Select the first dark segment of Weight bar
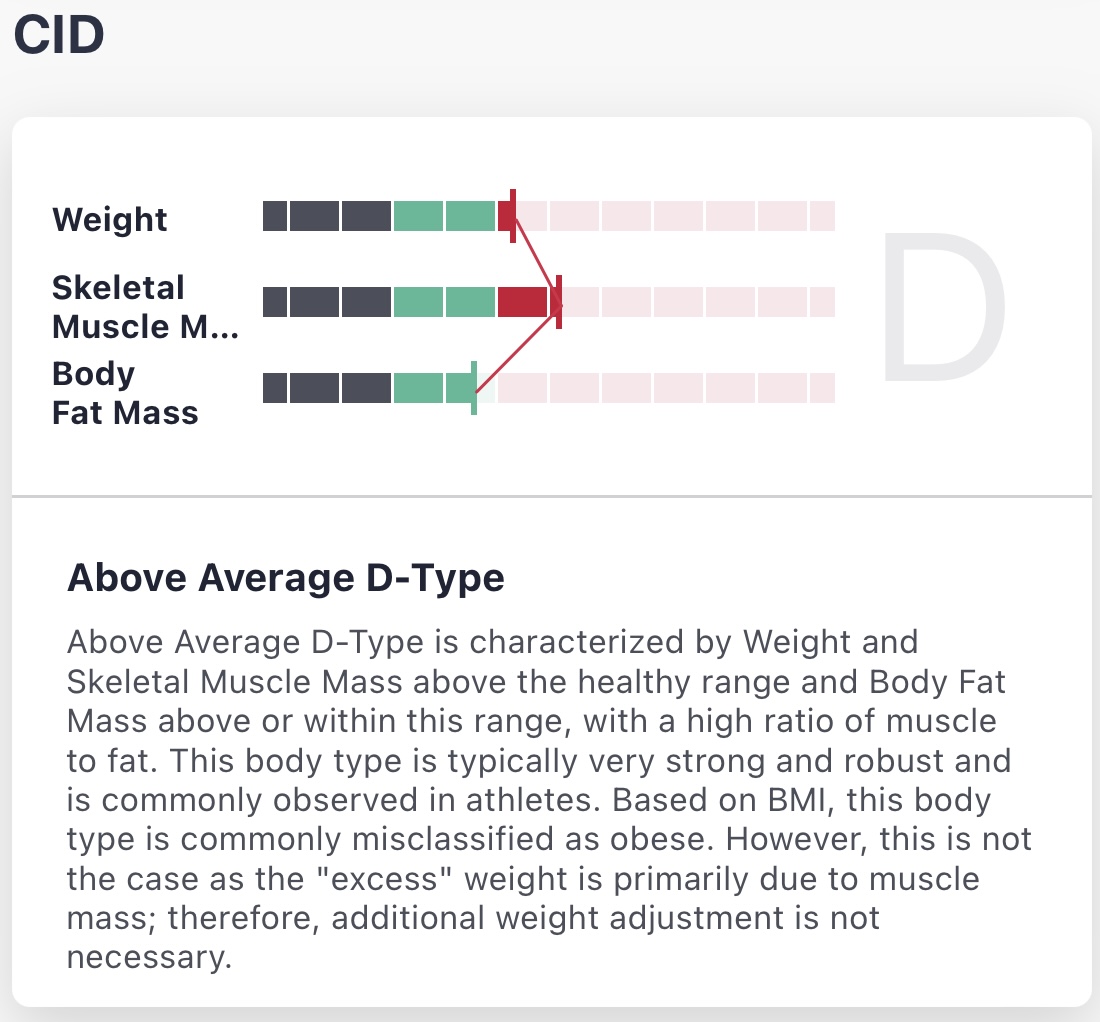Image resolution: width=1100 pixels, height=1022 pixels. [275, 216]
